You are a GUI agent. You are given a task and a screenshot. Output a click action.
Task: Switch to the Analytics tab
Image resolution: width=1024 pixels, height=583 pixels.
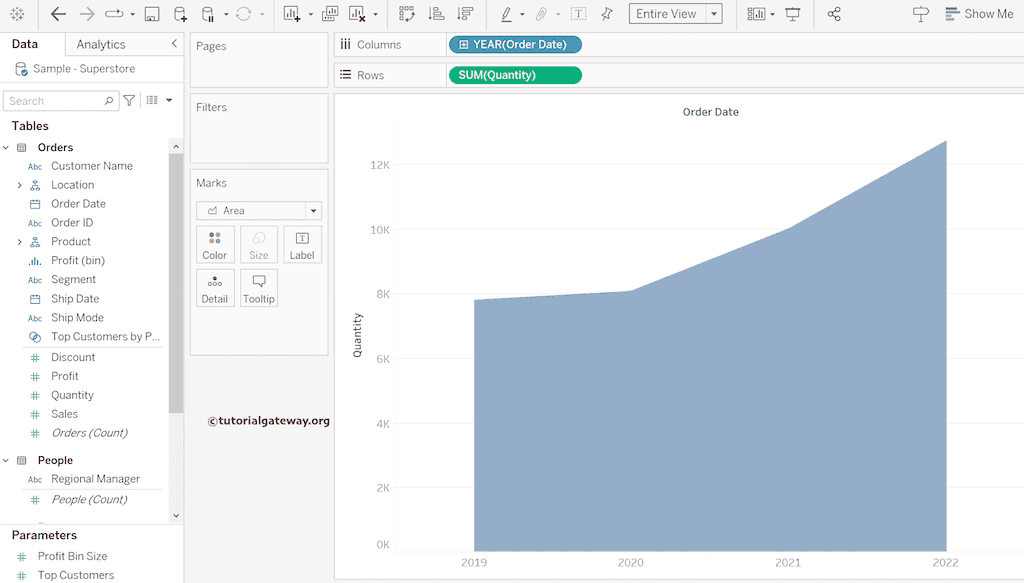pyautogui.click(x=101, y=44)
